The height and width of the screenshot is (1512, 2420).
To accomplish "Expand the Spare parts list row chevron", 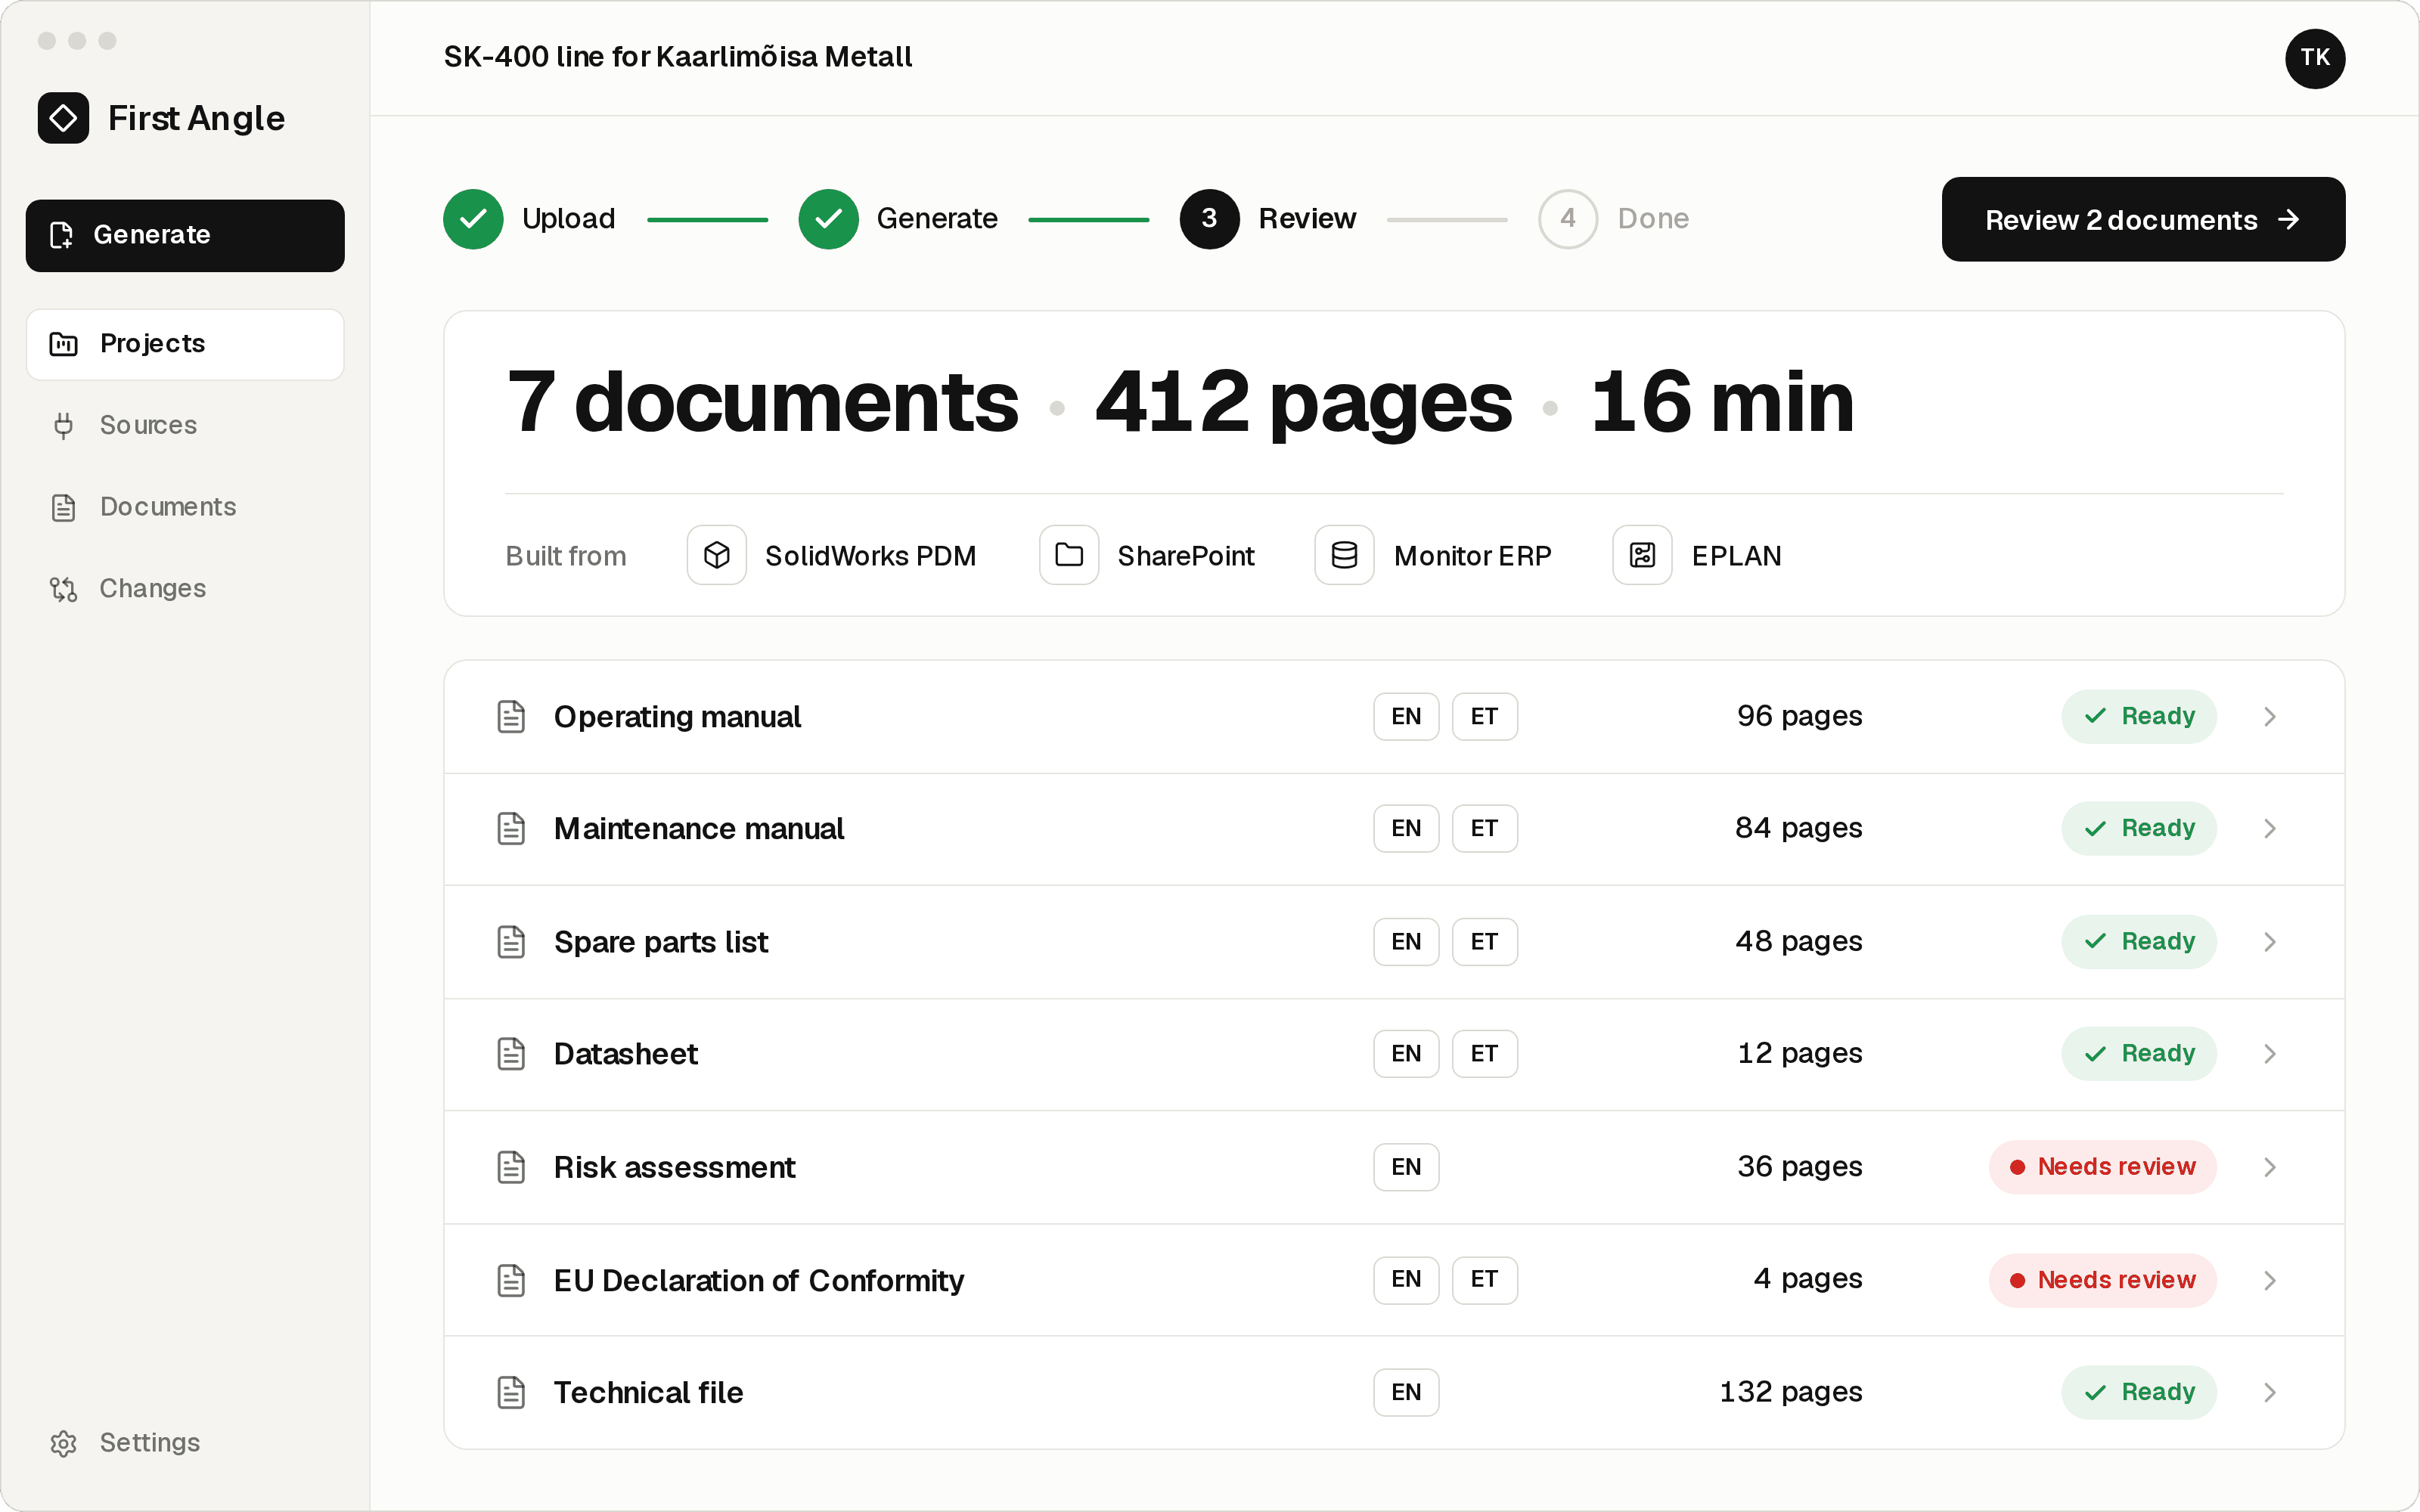I will point(2270,942).
